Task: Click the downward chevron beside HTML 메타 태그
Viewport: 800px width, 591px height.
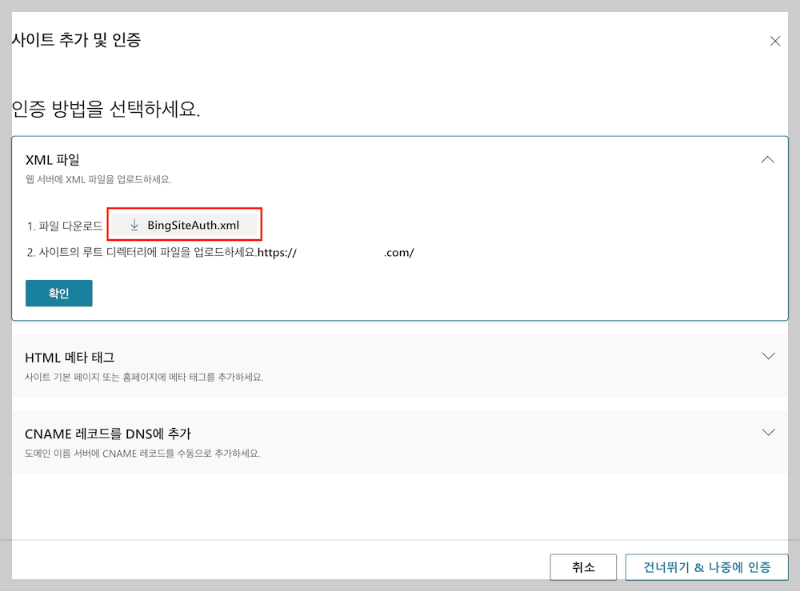Action: pyautogui.click(x=768, y=355)
